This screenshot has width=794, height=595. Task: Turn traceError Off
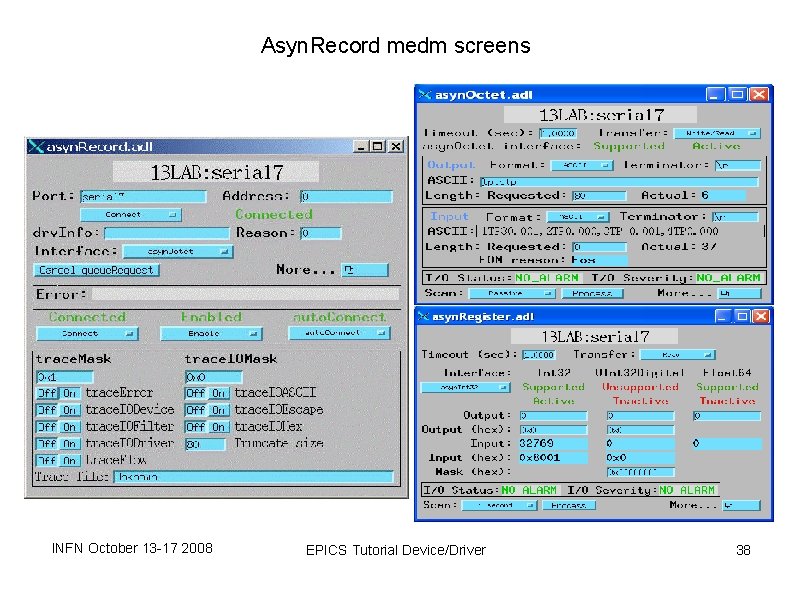48,393
